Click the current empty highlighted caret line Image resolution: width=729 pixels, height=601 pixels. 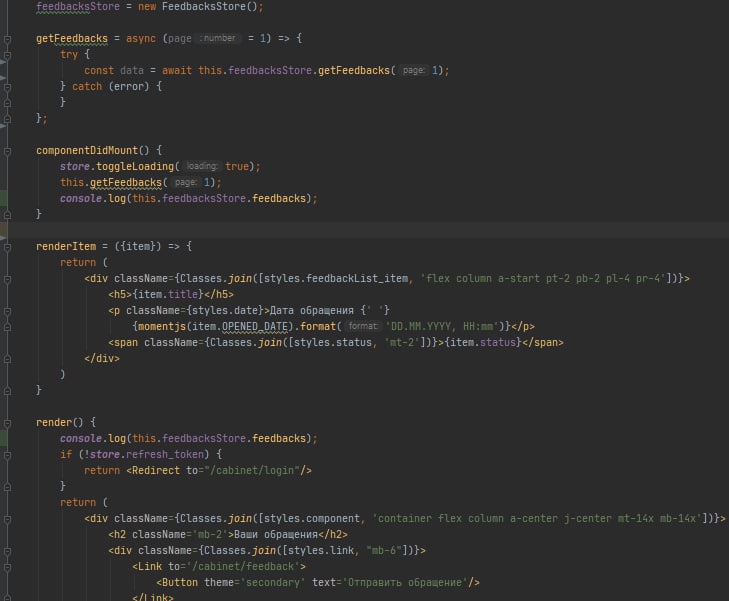click(368, 230)
